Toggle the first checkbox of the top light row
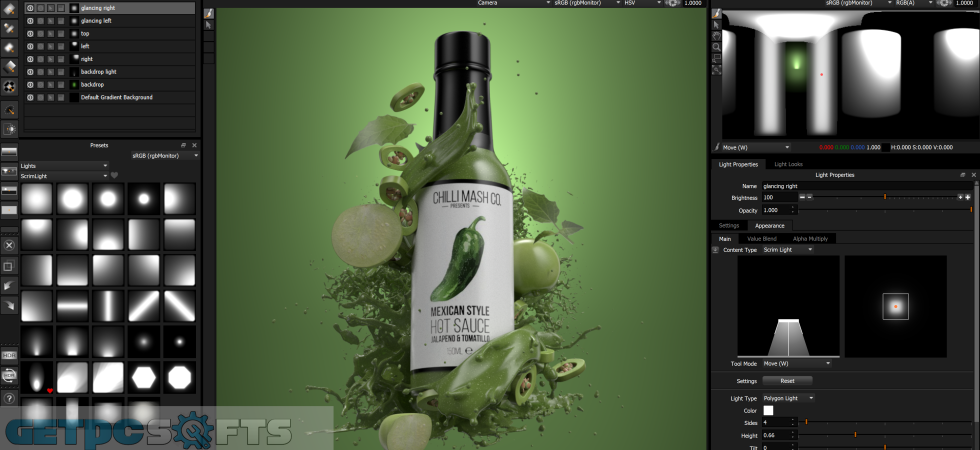 (x=40, y=34)
